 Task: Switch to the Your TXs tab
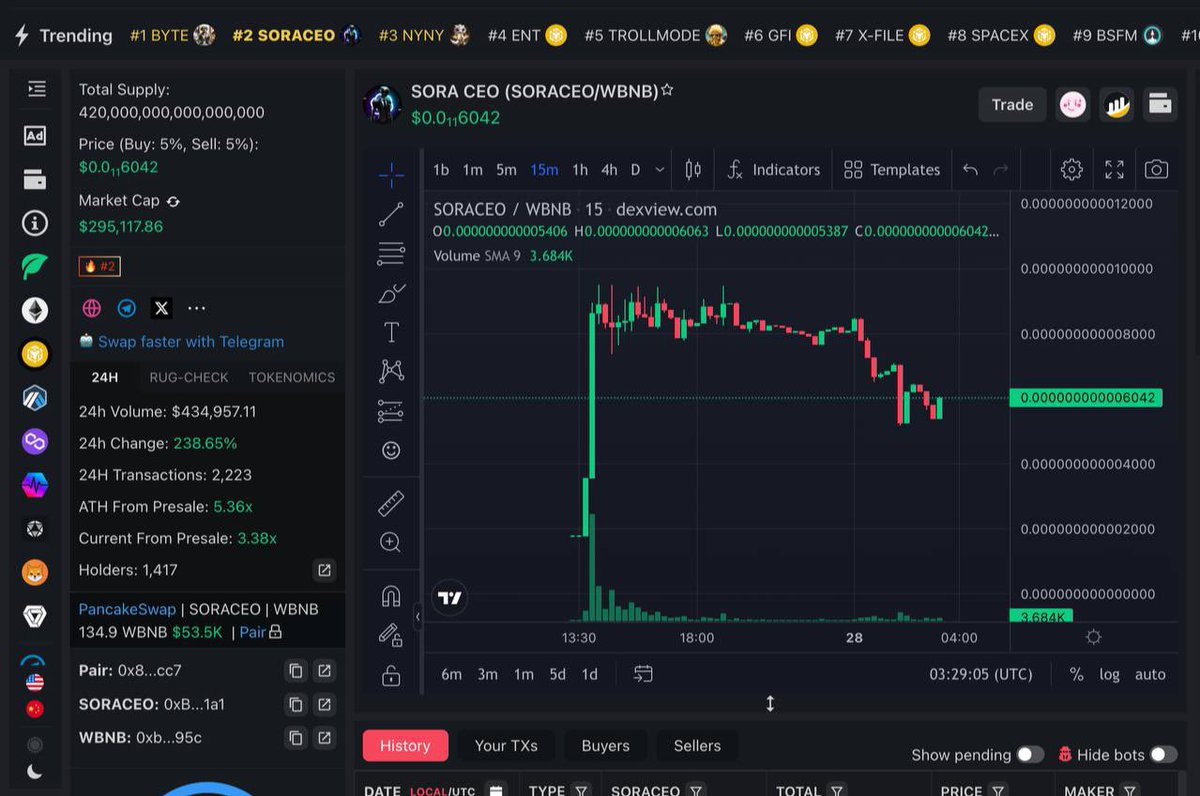point(506,745)
